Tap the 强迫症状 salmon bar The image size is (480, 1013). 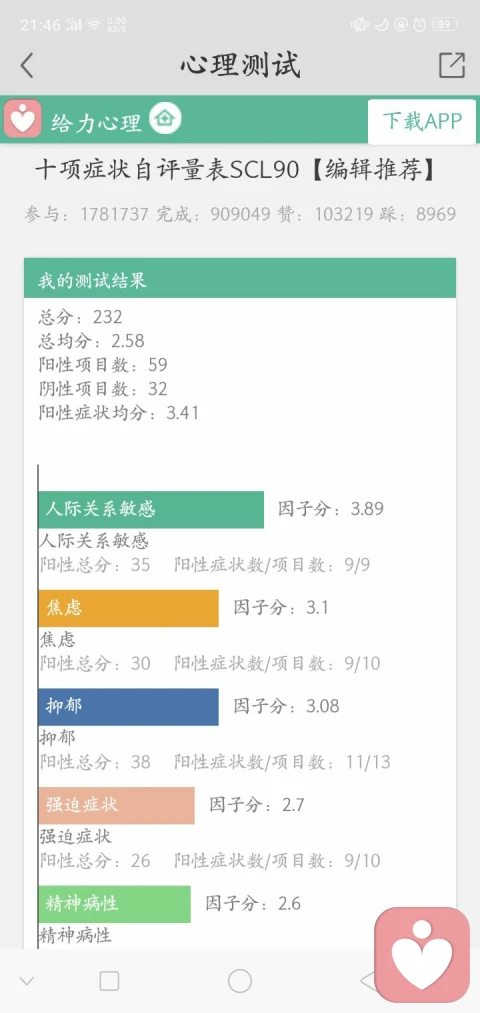pos(116,805)
